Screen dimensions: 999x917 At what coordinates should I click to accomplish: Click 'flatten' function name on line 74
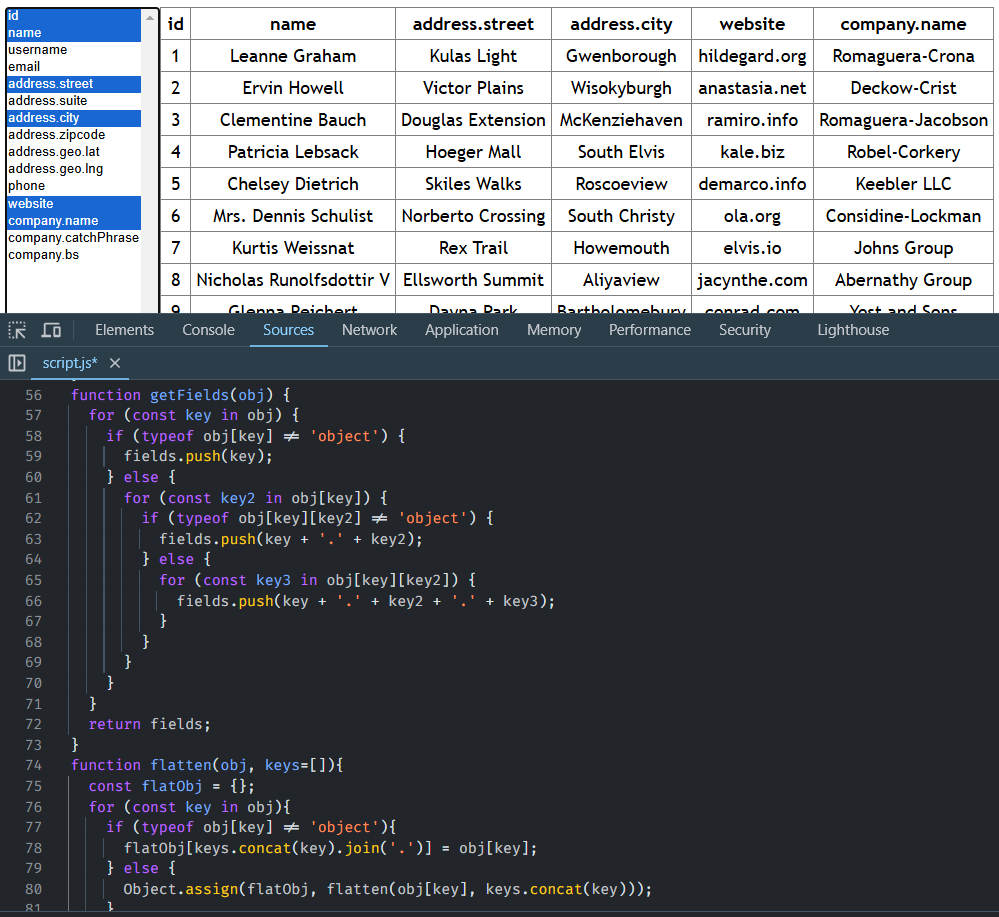[x=181, y=765]
